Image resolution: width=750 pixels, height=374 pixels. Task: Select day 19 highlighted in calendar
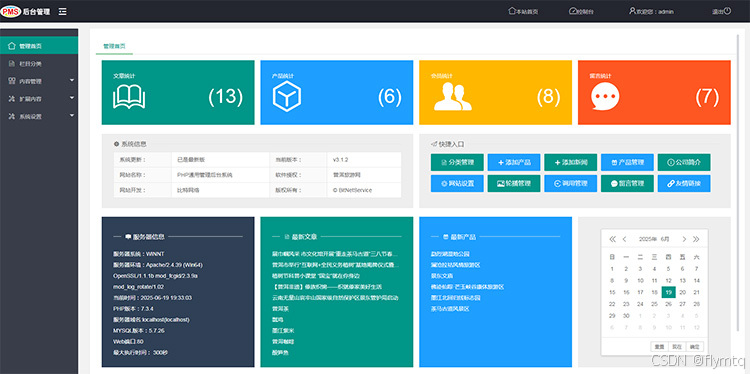pyautogui.click(x=668, y=292)
